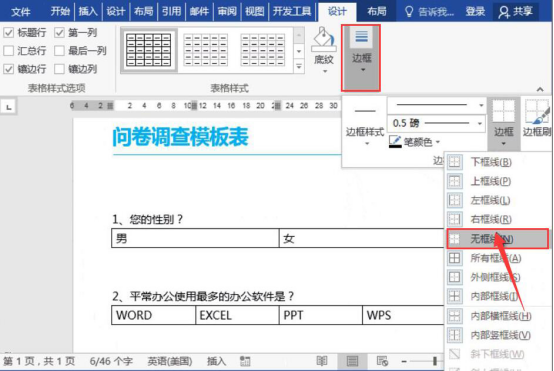Select 所有框线(A) all borders option
The width and height of the screenshot is (554, 371).
[x=497, y=258]
